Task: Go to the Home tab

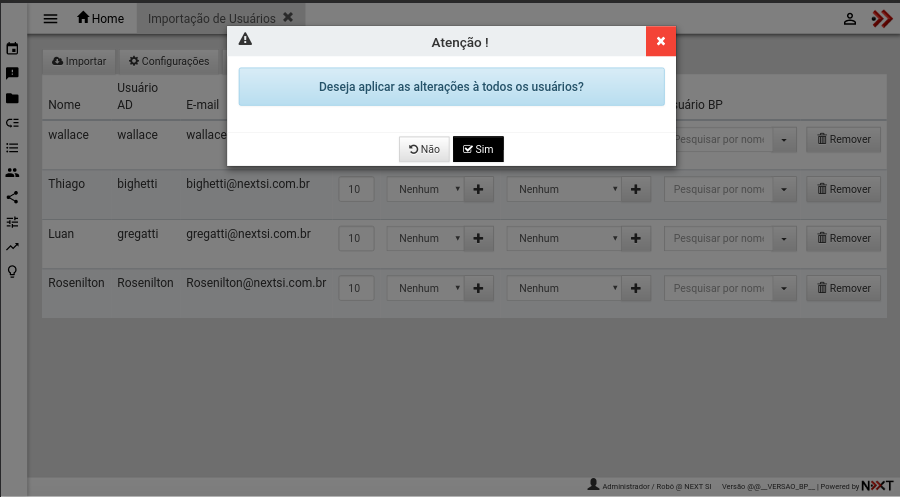Action: click(101, 18)
